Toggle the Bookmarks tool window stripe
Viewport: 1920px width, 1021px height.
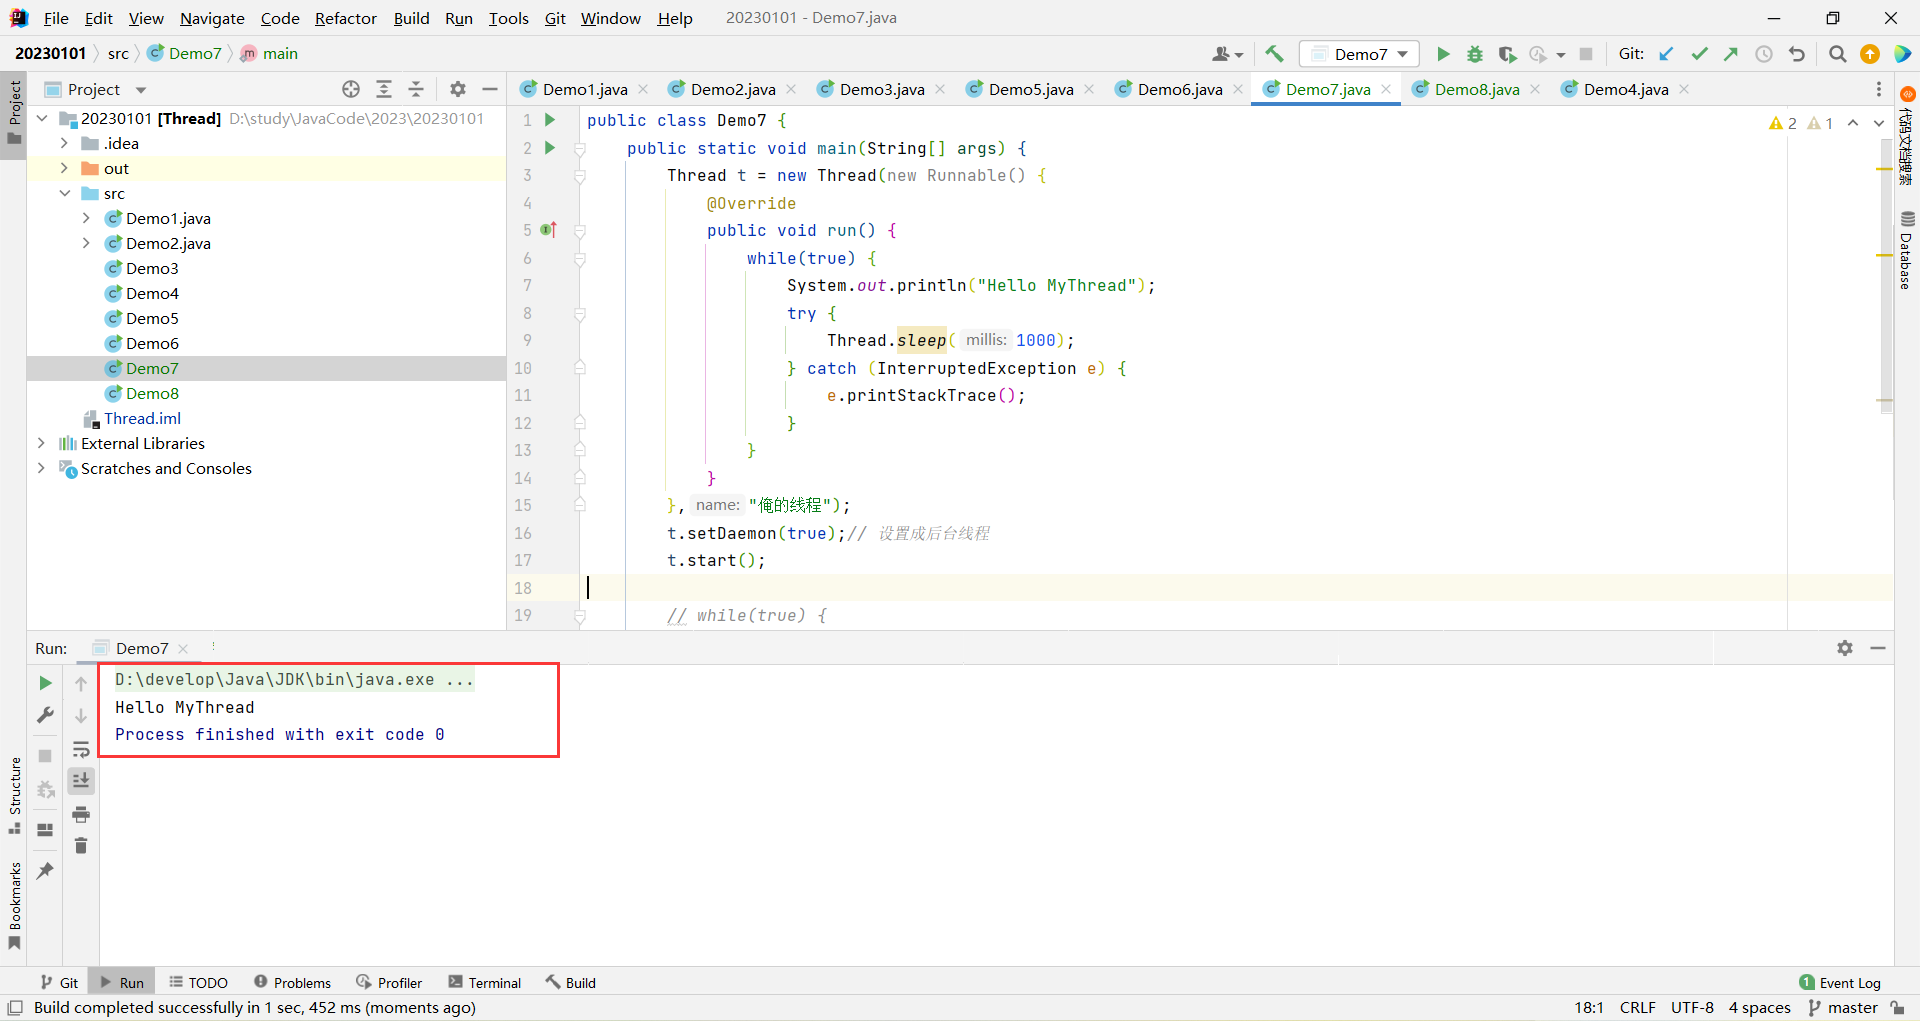14,906
